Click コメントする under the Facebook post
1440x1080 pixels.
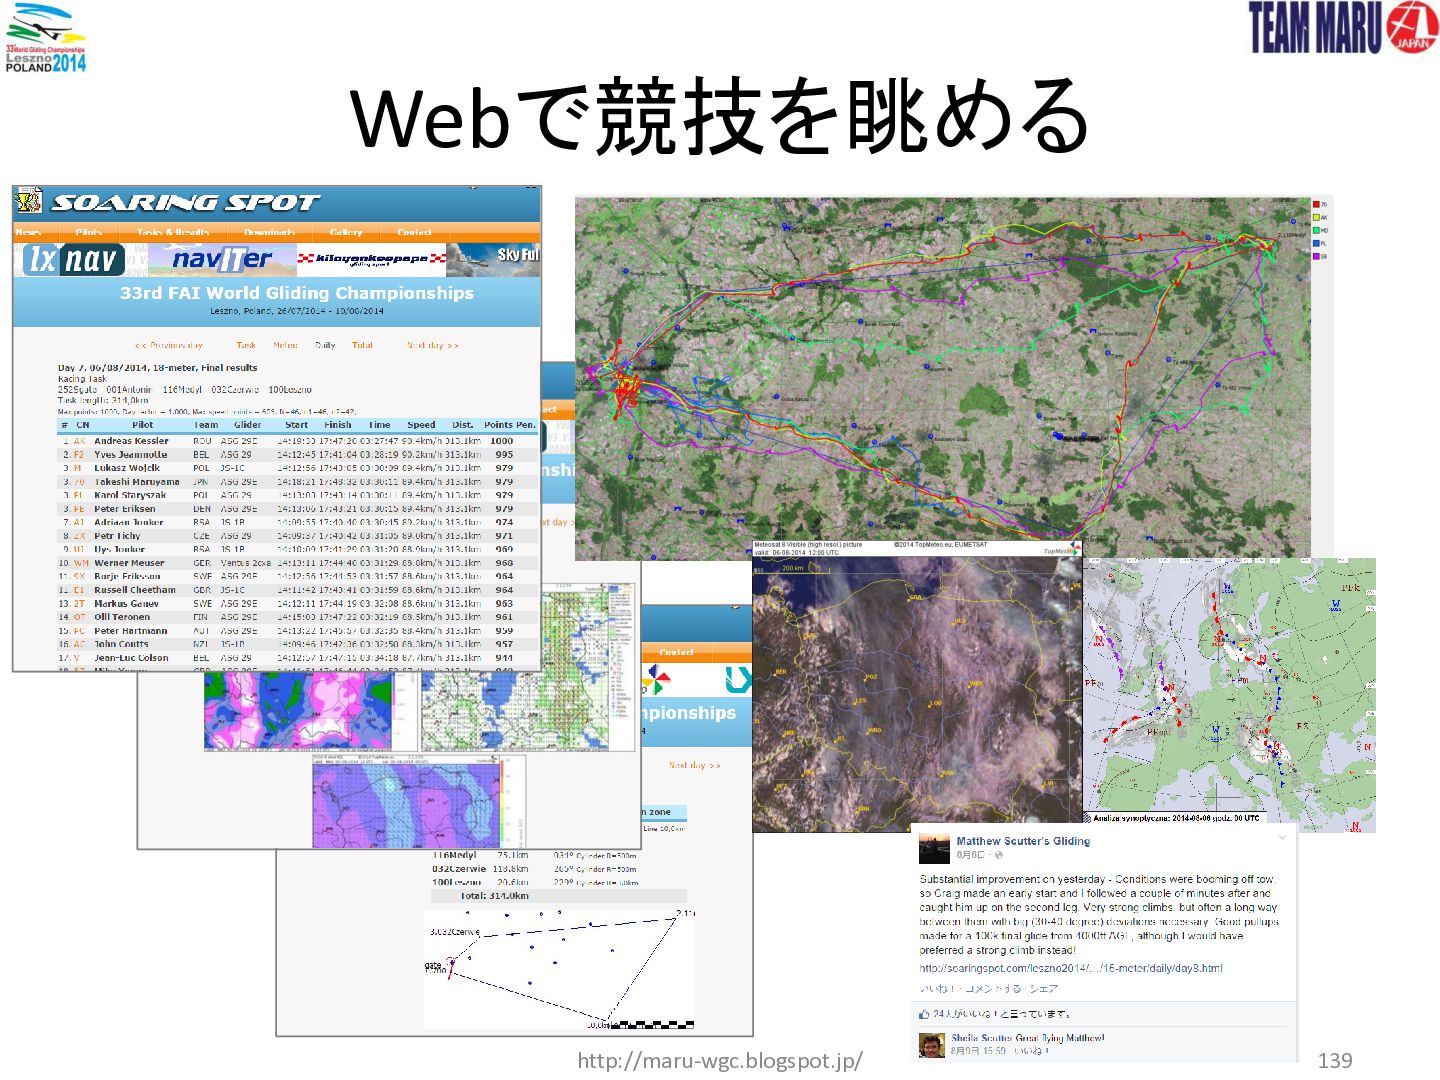993,989
